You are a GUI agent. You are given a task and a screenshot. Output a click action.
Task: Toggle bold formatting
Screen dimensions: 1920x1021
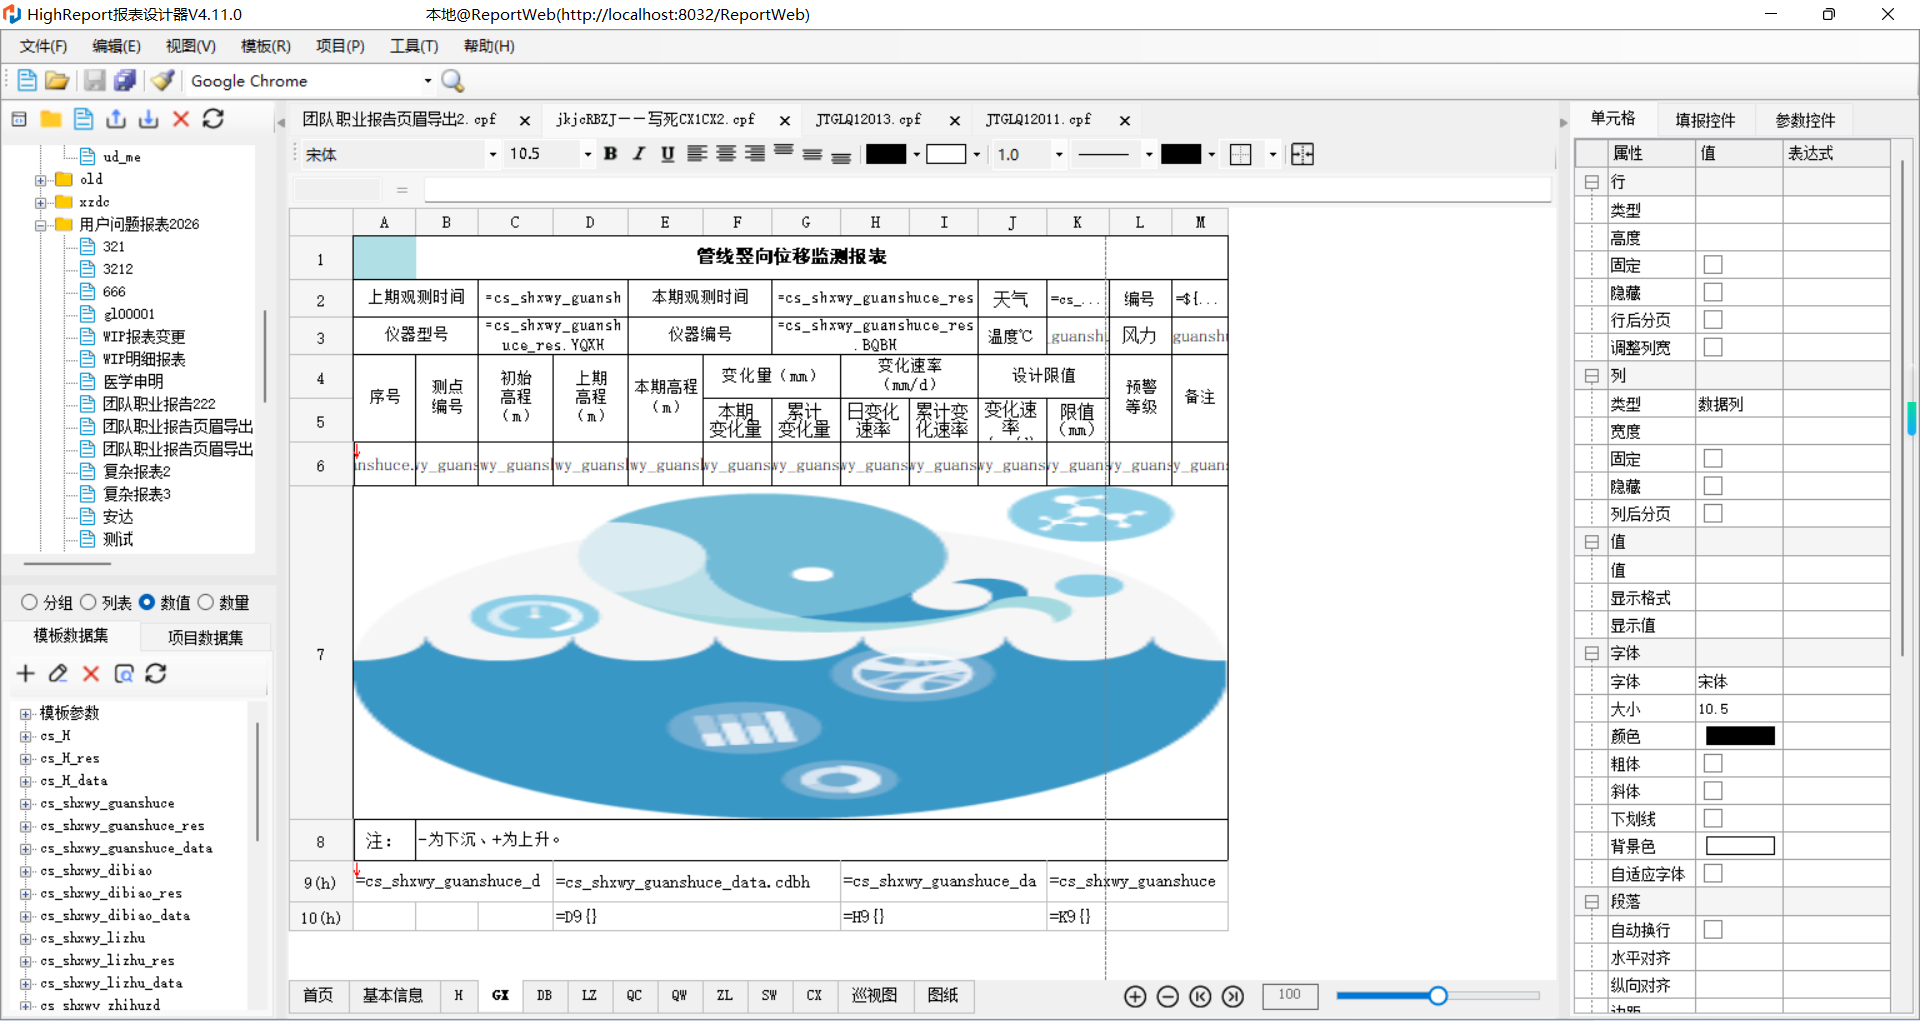click(611, 154)
